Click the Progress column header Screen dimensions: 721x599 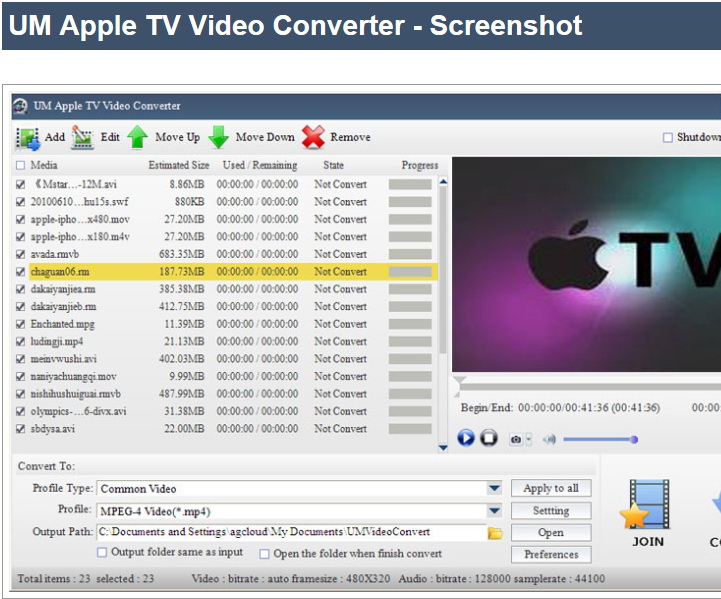pyautogui.click(x=420, y=165)
